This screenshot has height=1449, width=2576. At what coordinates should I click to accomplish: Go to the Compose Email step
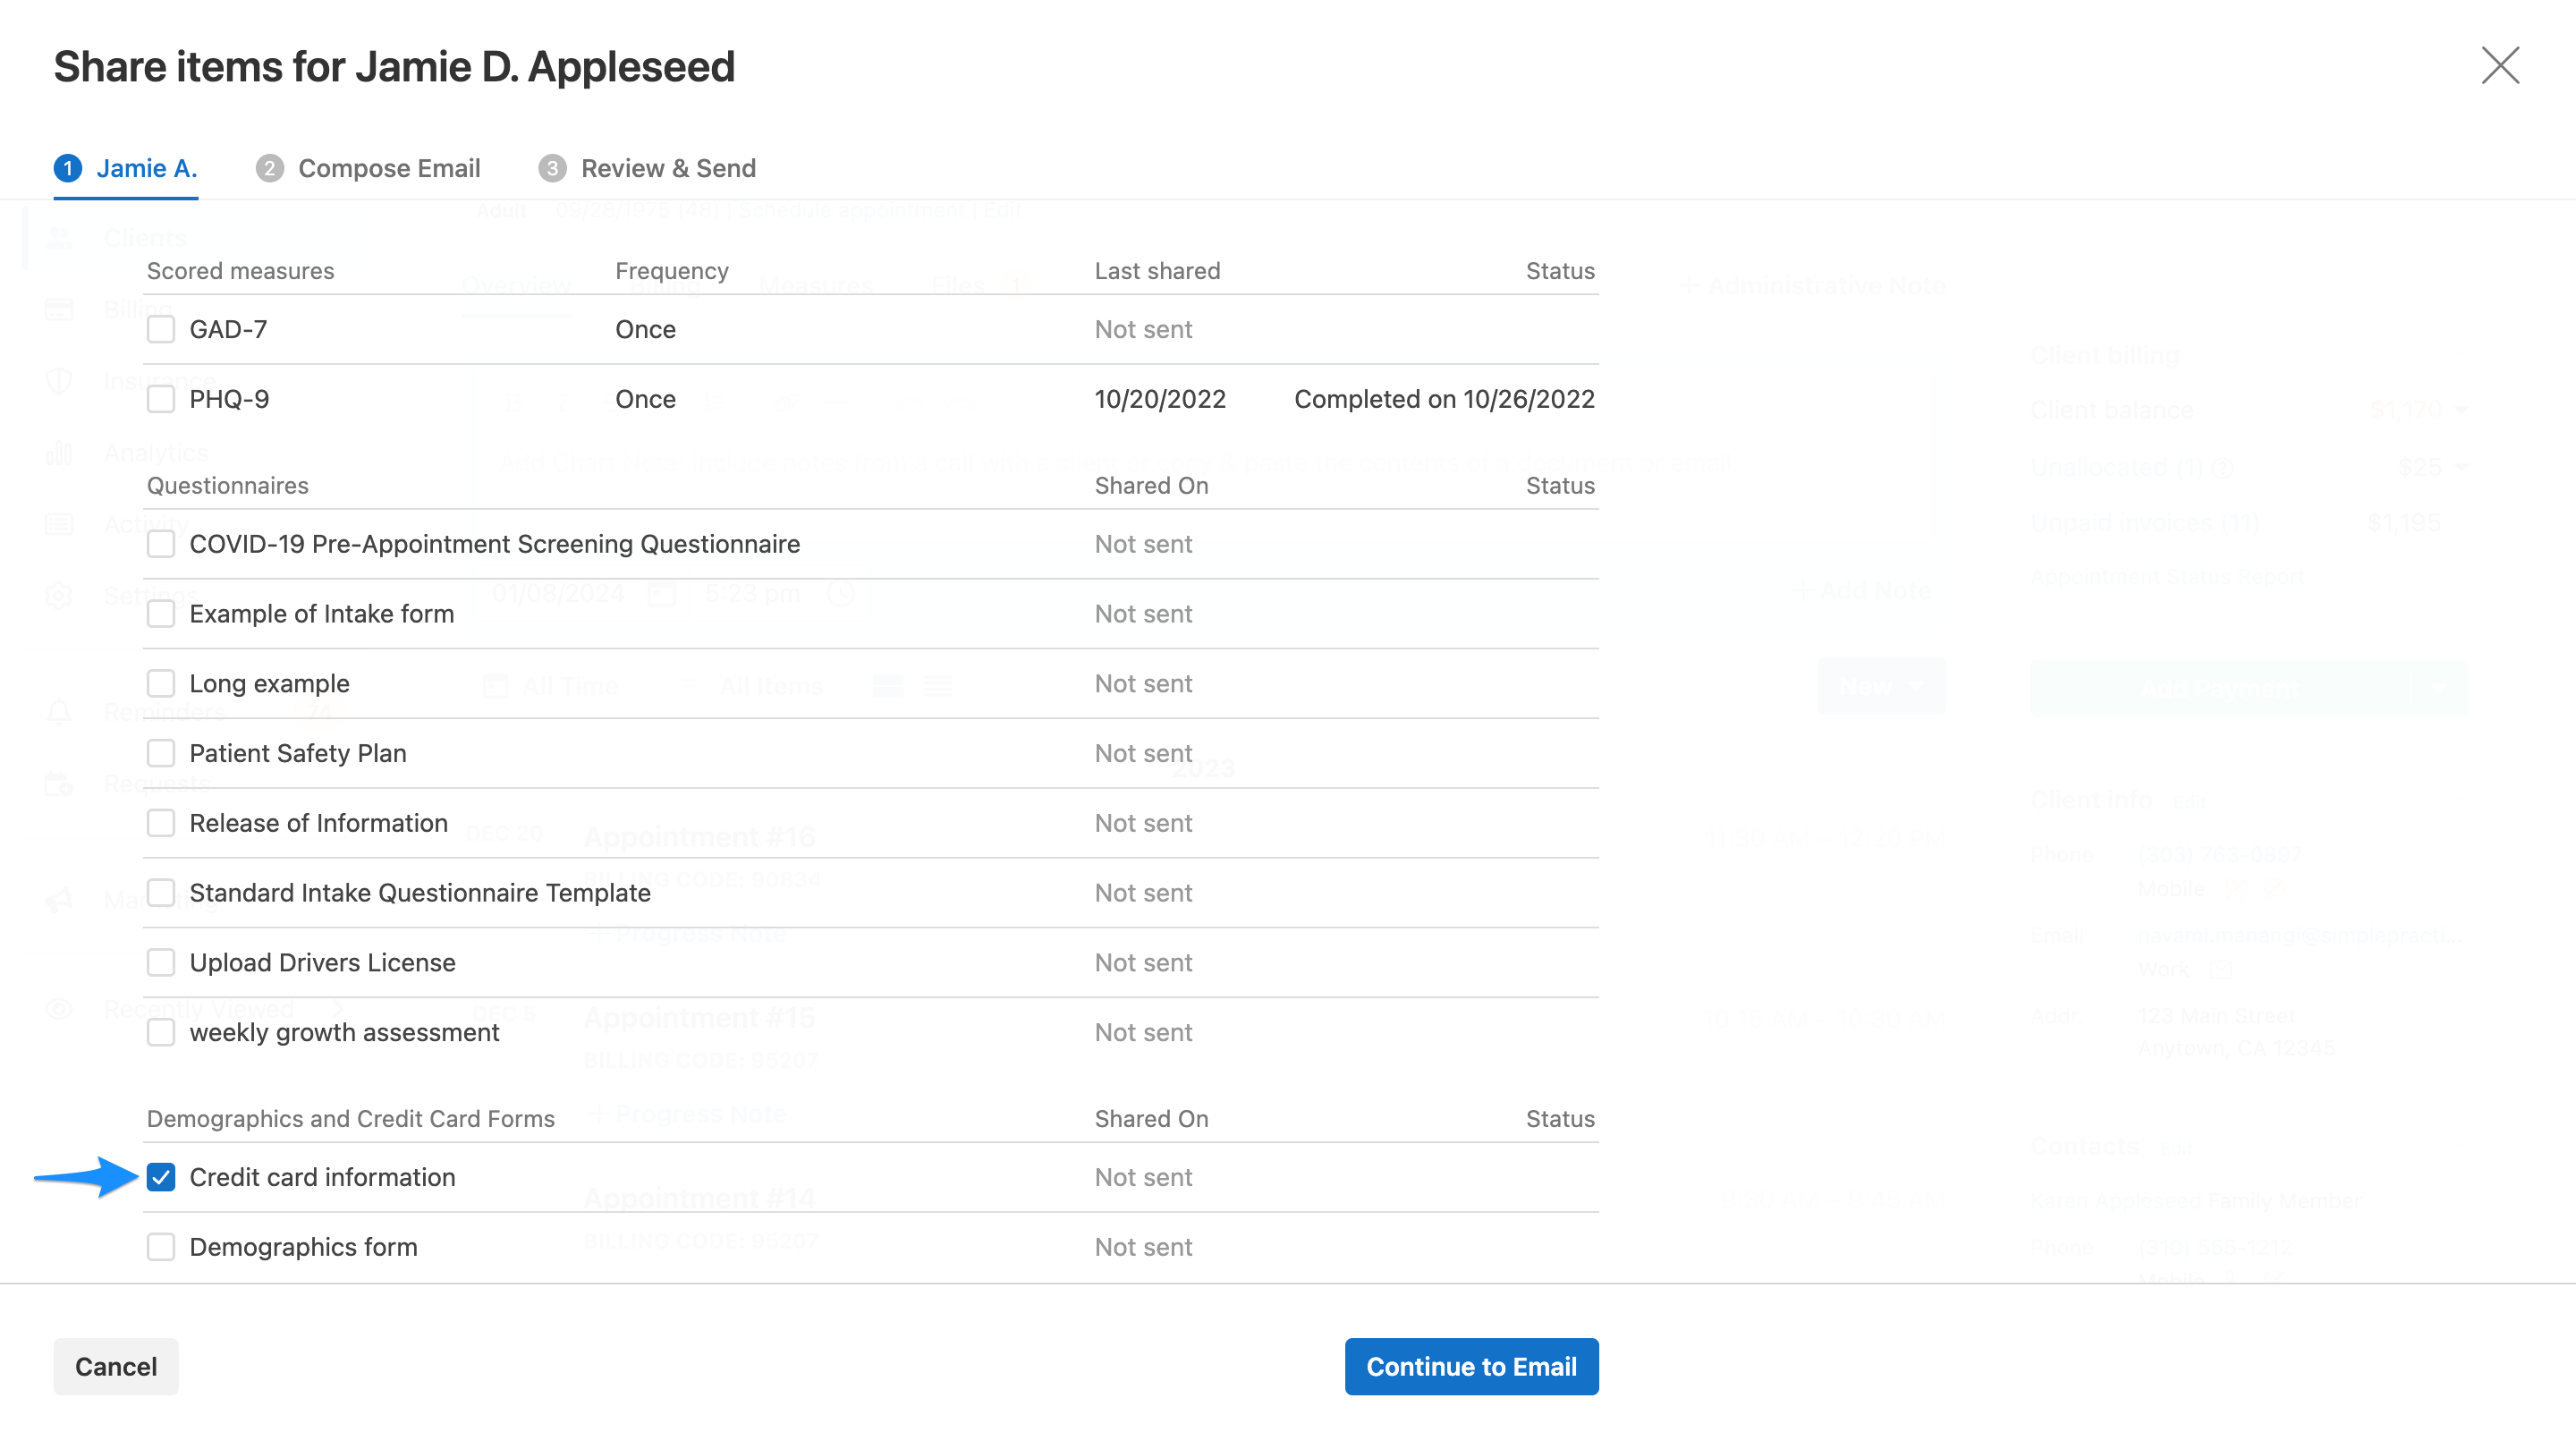tap(368, 168)
